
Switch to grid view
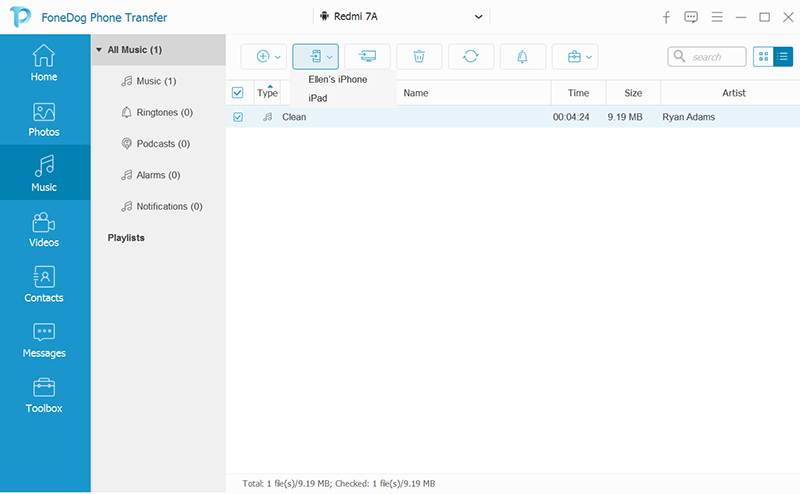pos(763,57)
